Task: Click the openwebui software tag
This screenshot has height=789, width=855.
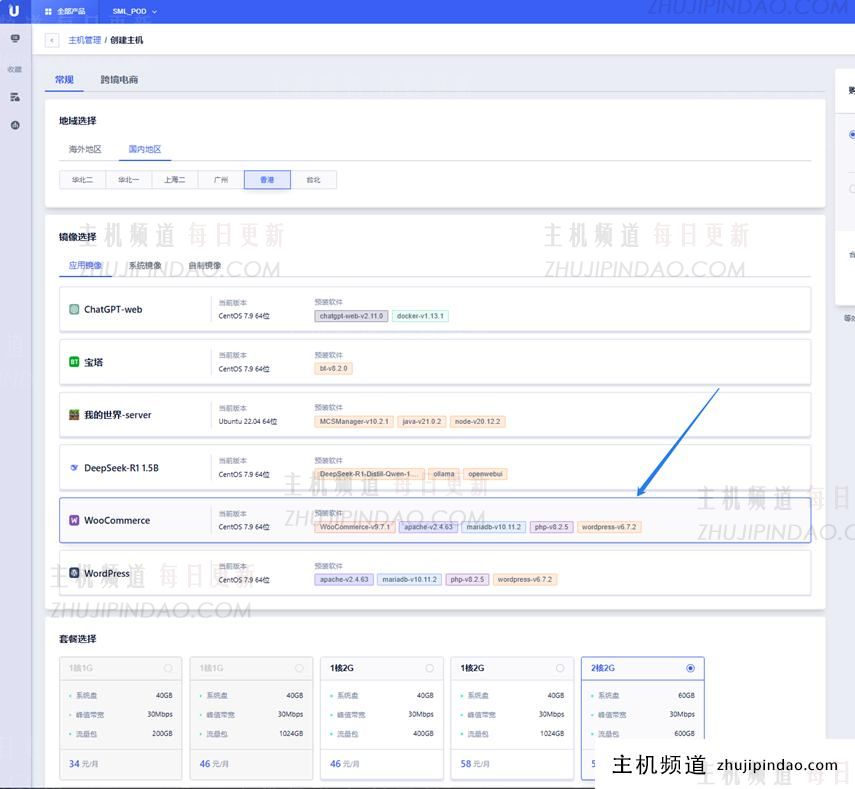Action: coord(485,474)
